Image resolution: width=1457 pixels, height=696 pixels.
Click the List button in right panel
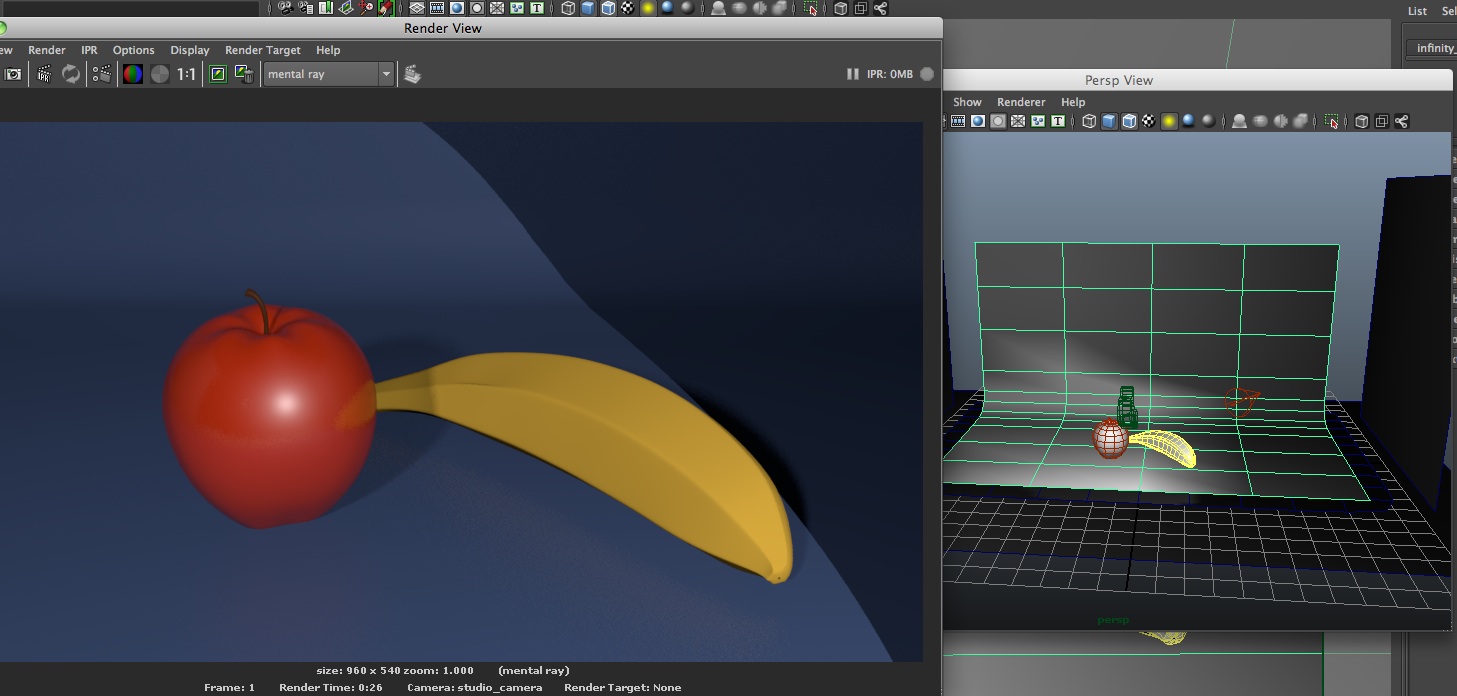[1417, 11]
